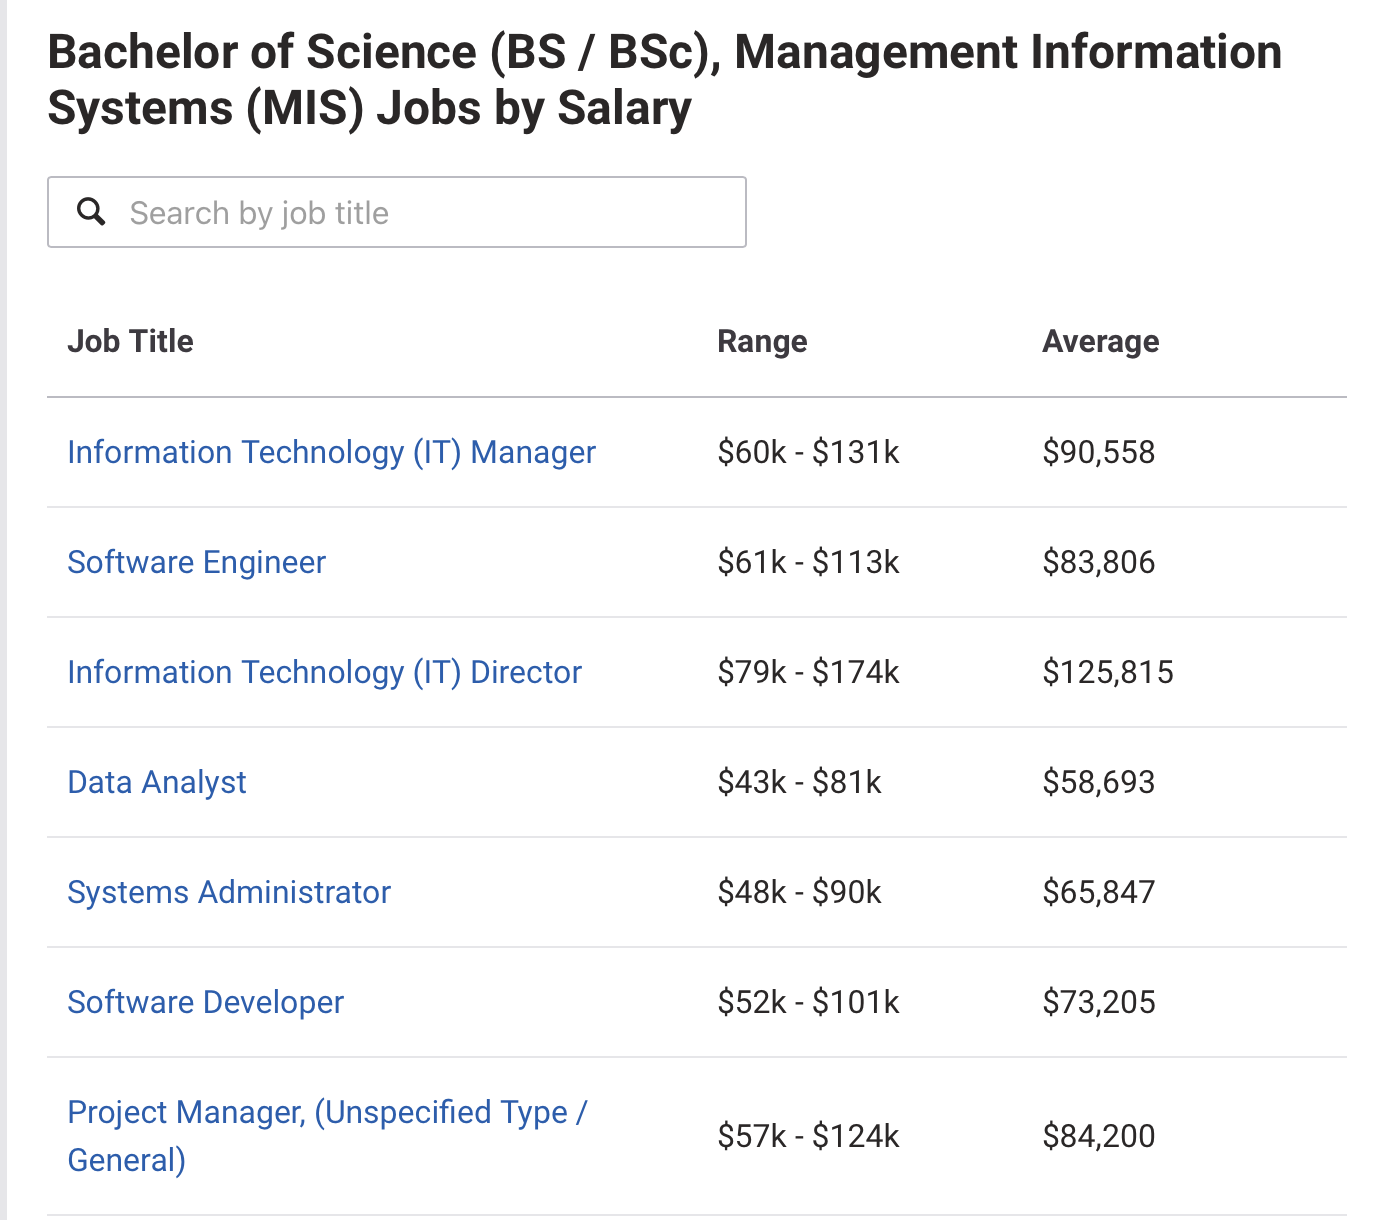
Task: Open the Software Engineer job link
Action: click(x=196, y=562)
